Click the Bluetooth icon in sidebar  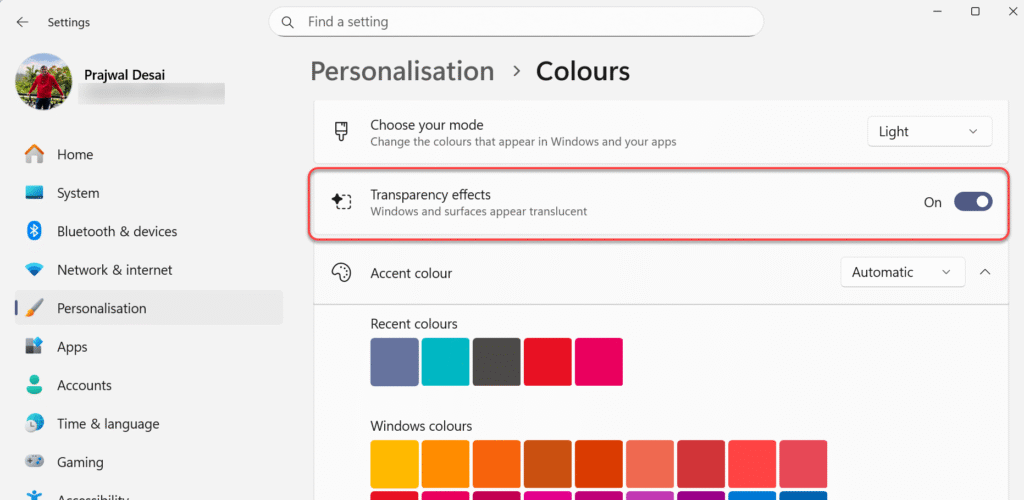(x=35, y=231)
